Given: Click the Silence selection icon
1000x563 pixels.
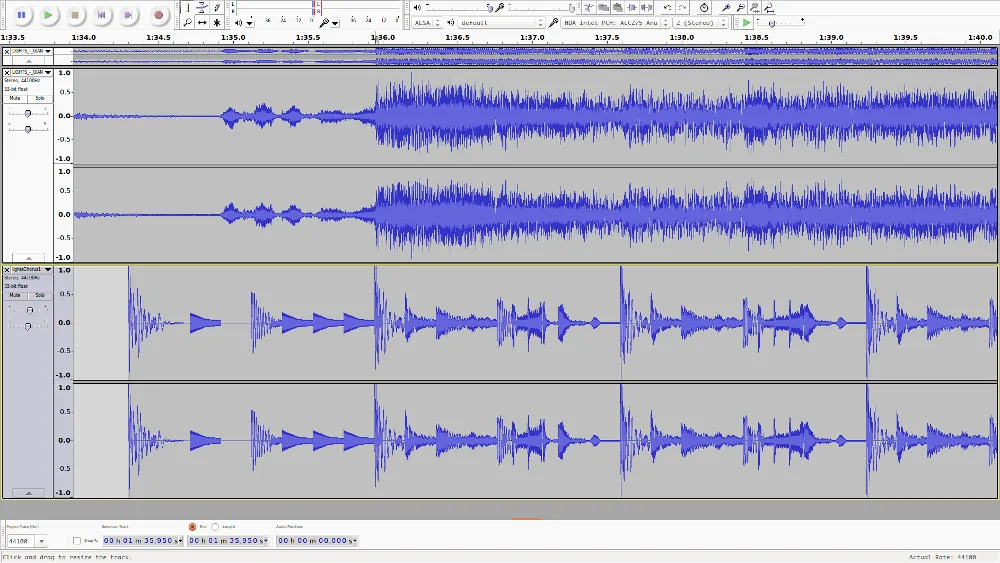Looking at the screenshot, I should 647,8.
